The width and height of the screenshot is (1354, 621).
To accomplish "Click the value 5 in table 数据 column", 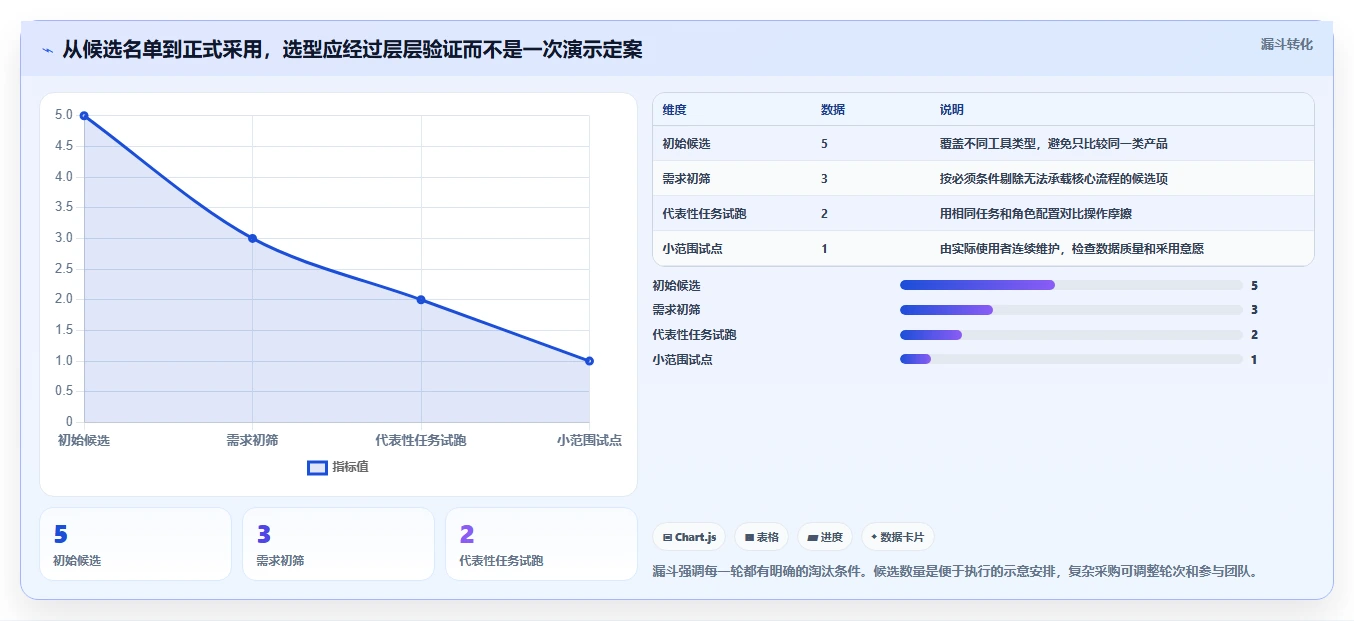I will click(824, 144).
